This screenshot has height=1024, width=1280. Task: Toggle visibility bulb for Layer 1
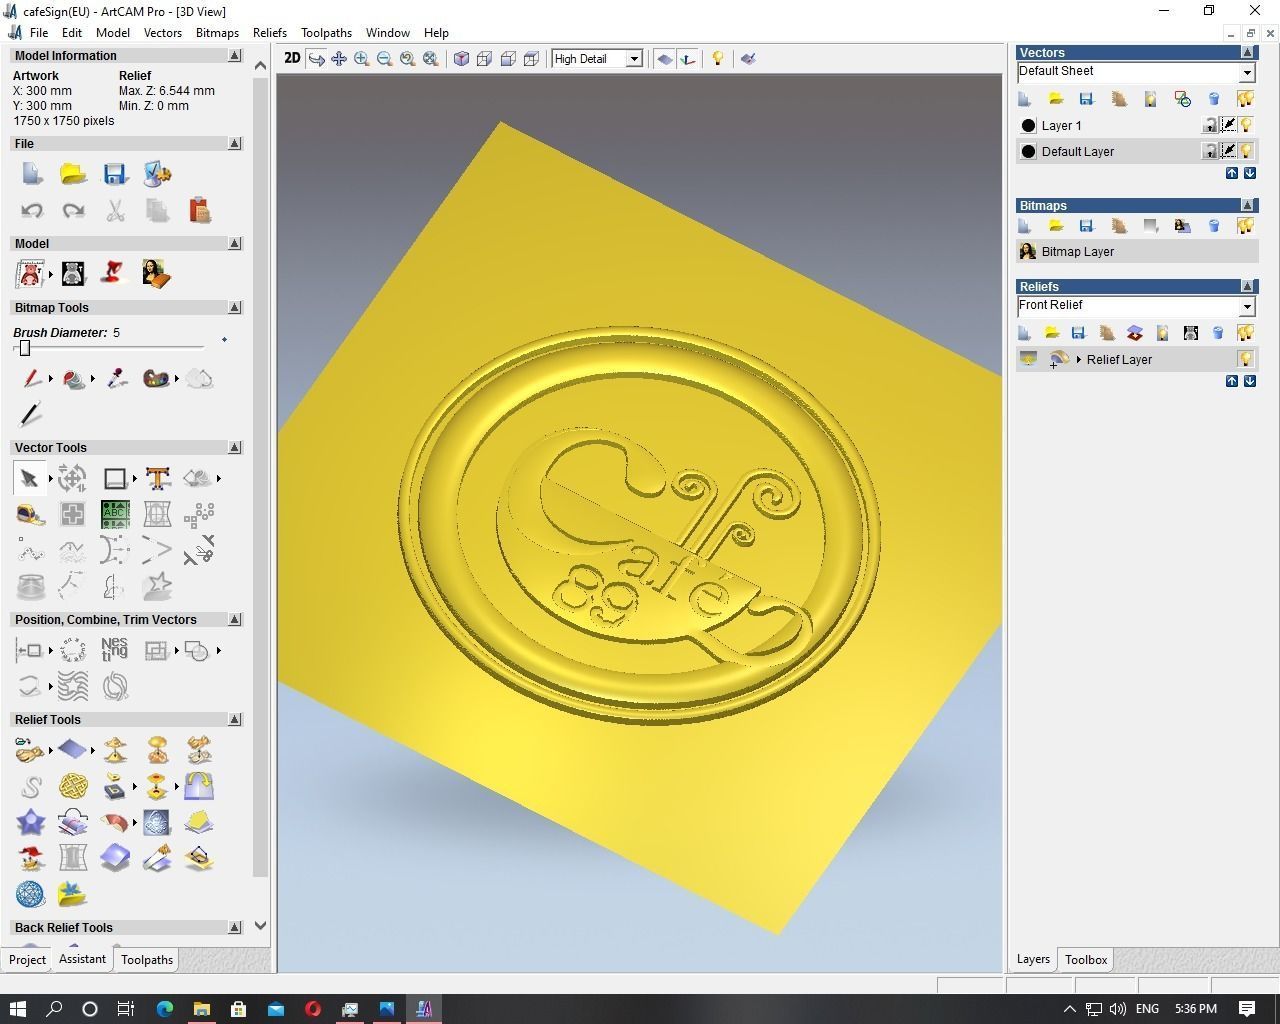tap(1246, 125)
